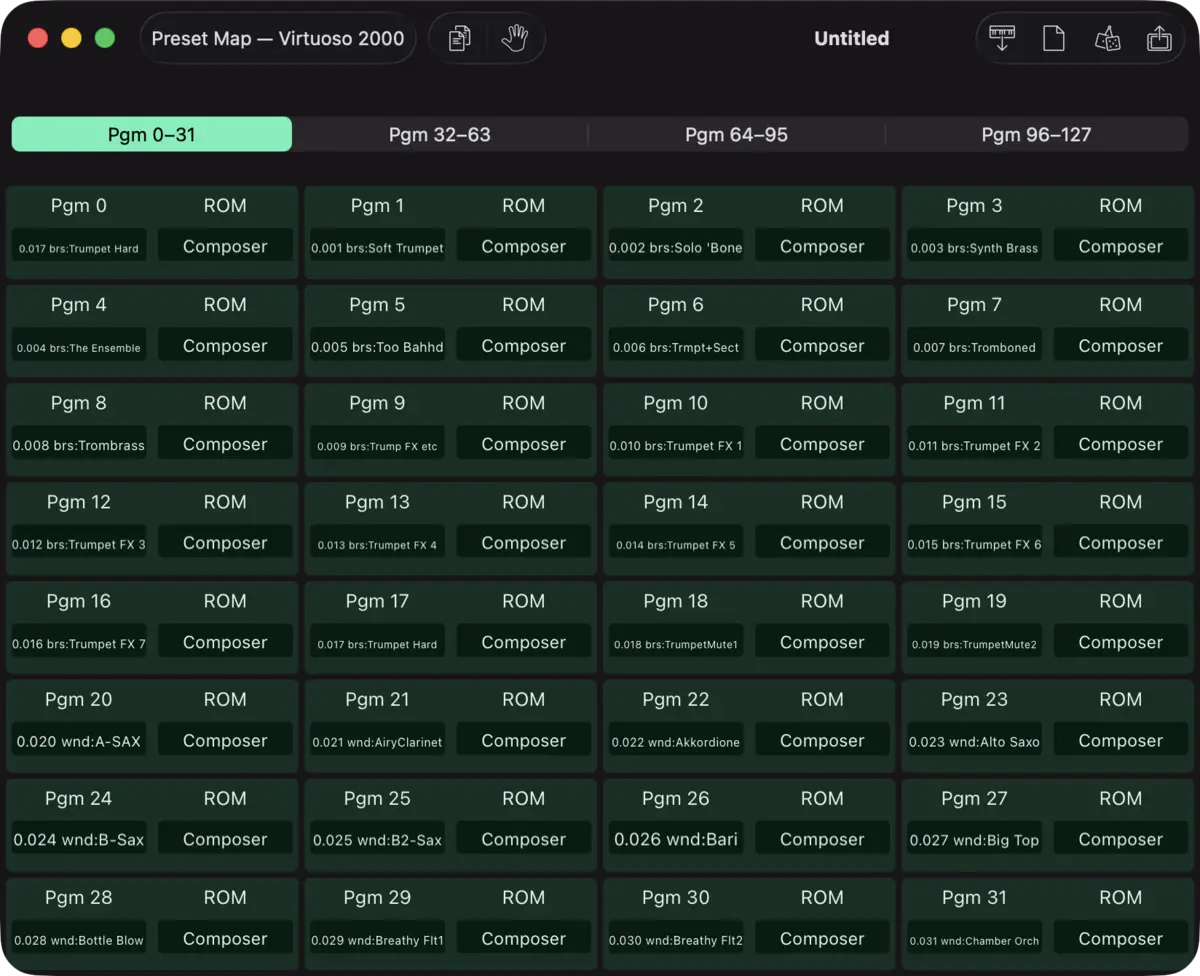Image resolution: width=1200 pixels, height=976 pixels.
Task: Open the Preset Map — Virtuoso 2000 title button
Action: pos(278,39)
